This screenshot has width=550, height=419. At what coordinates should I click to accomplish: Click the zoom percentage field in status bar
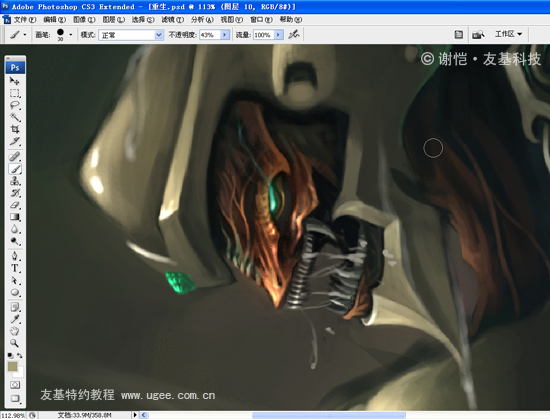(13, 415)
